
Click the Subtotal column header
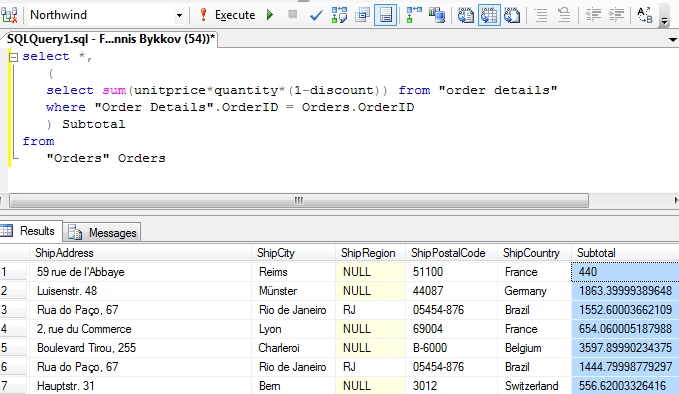tap(625, 253)
